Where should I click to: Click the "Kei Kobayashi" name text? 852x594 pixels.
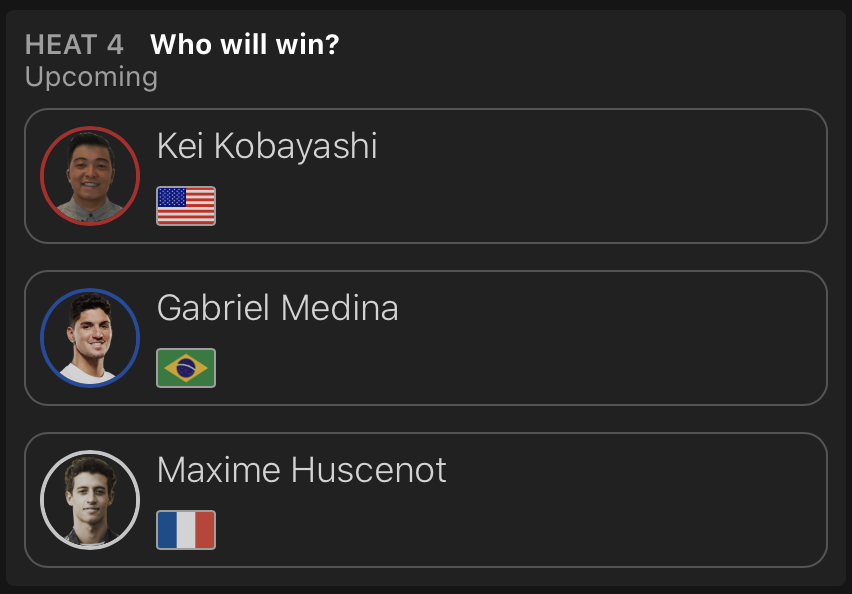pos(267,146)
